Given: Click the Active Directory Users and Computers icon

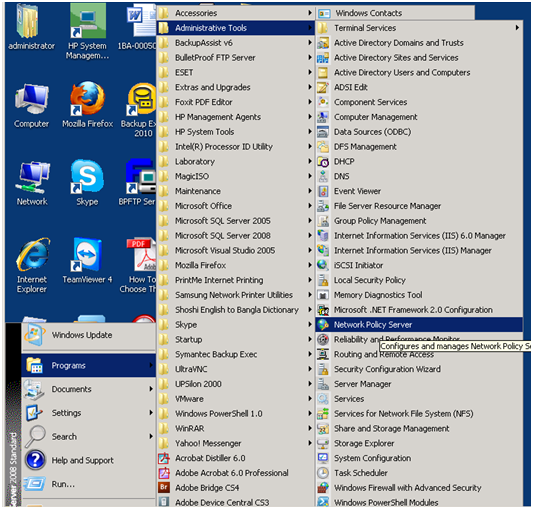Looking at the screenshot, I should 323,72.
